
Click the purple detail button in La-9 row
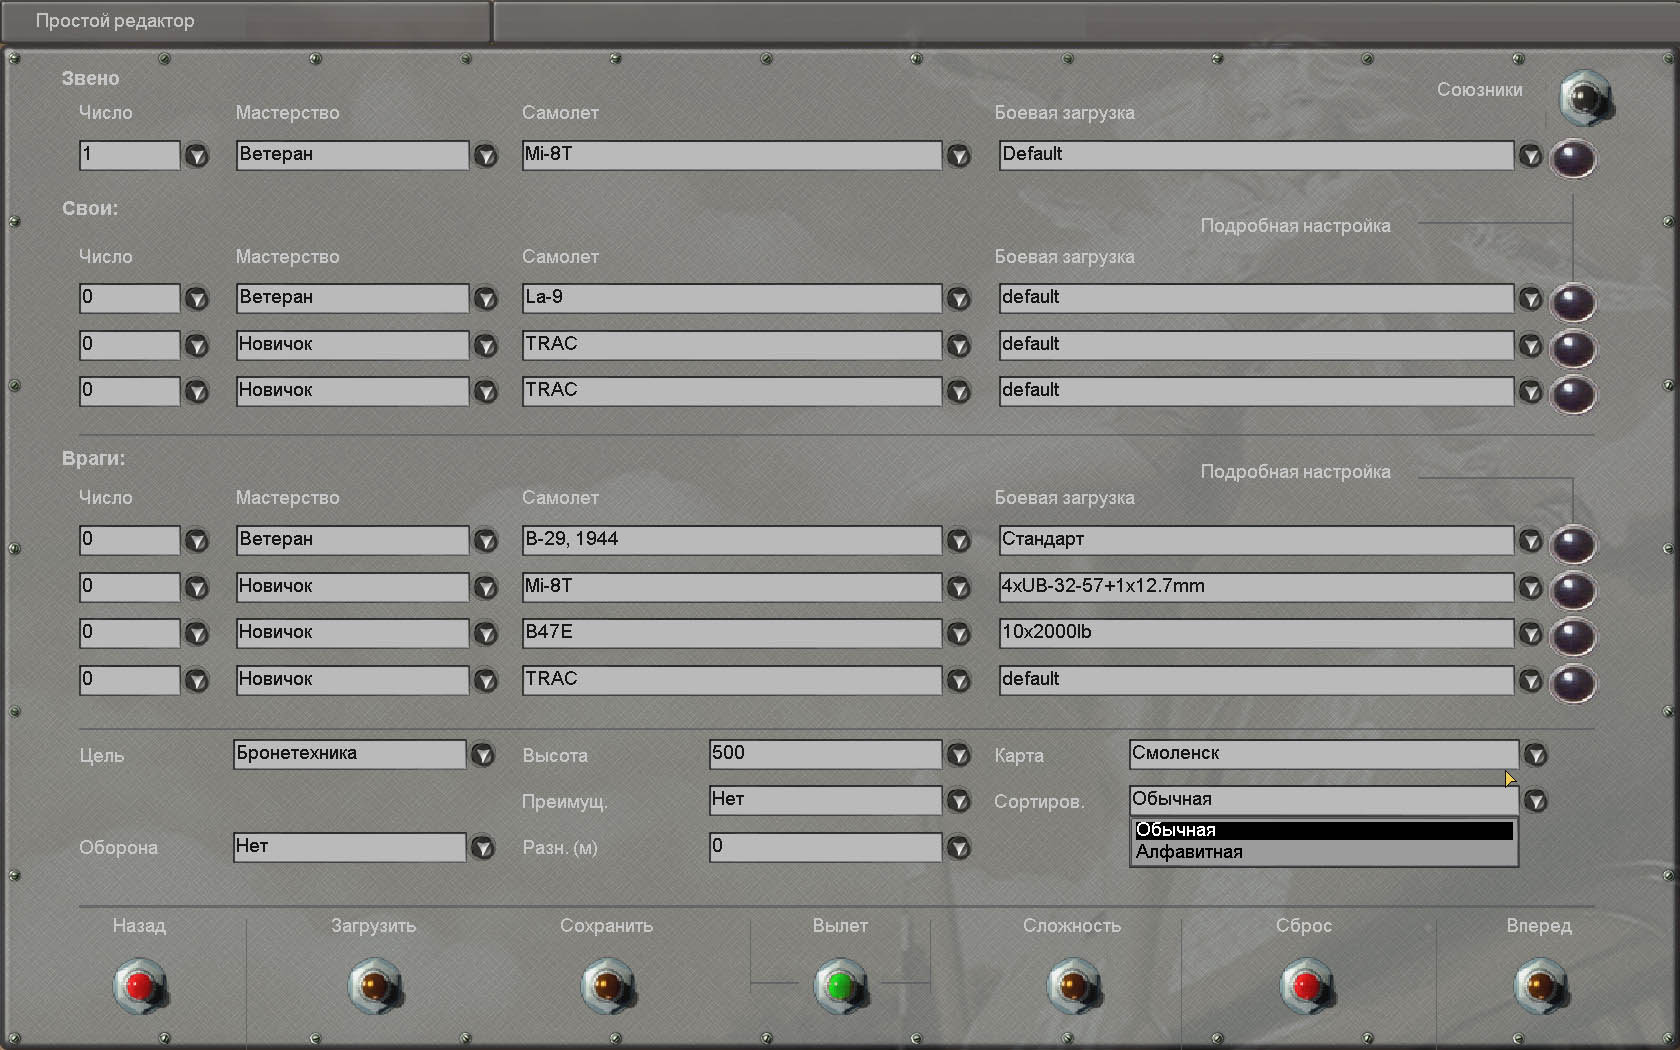click(1573, 301)
